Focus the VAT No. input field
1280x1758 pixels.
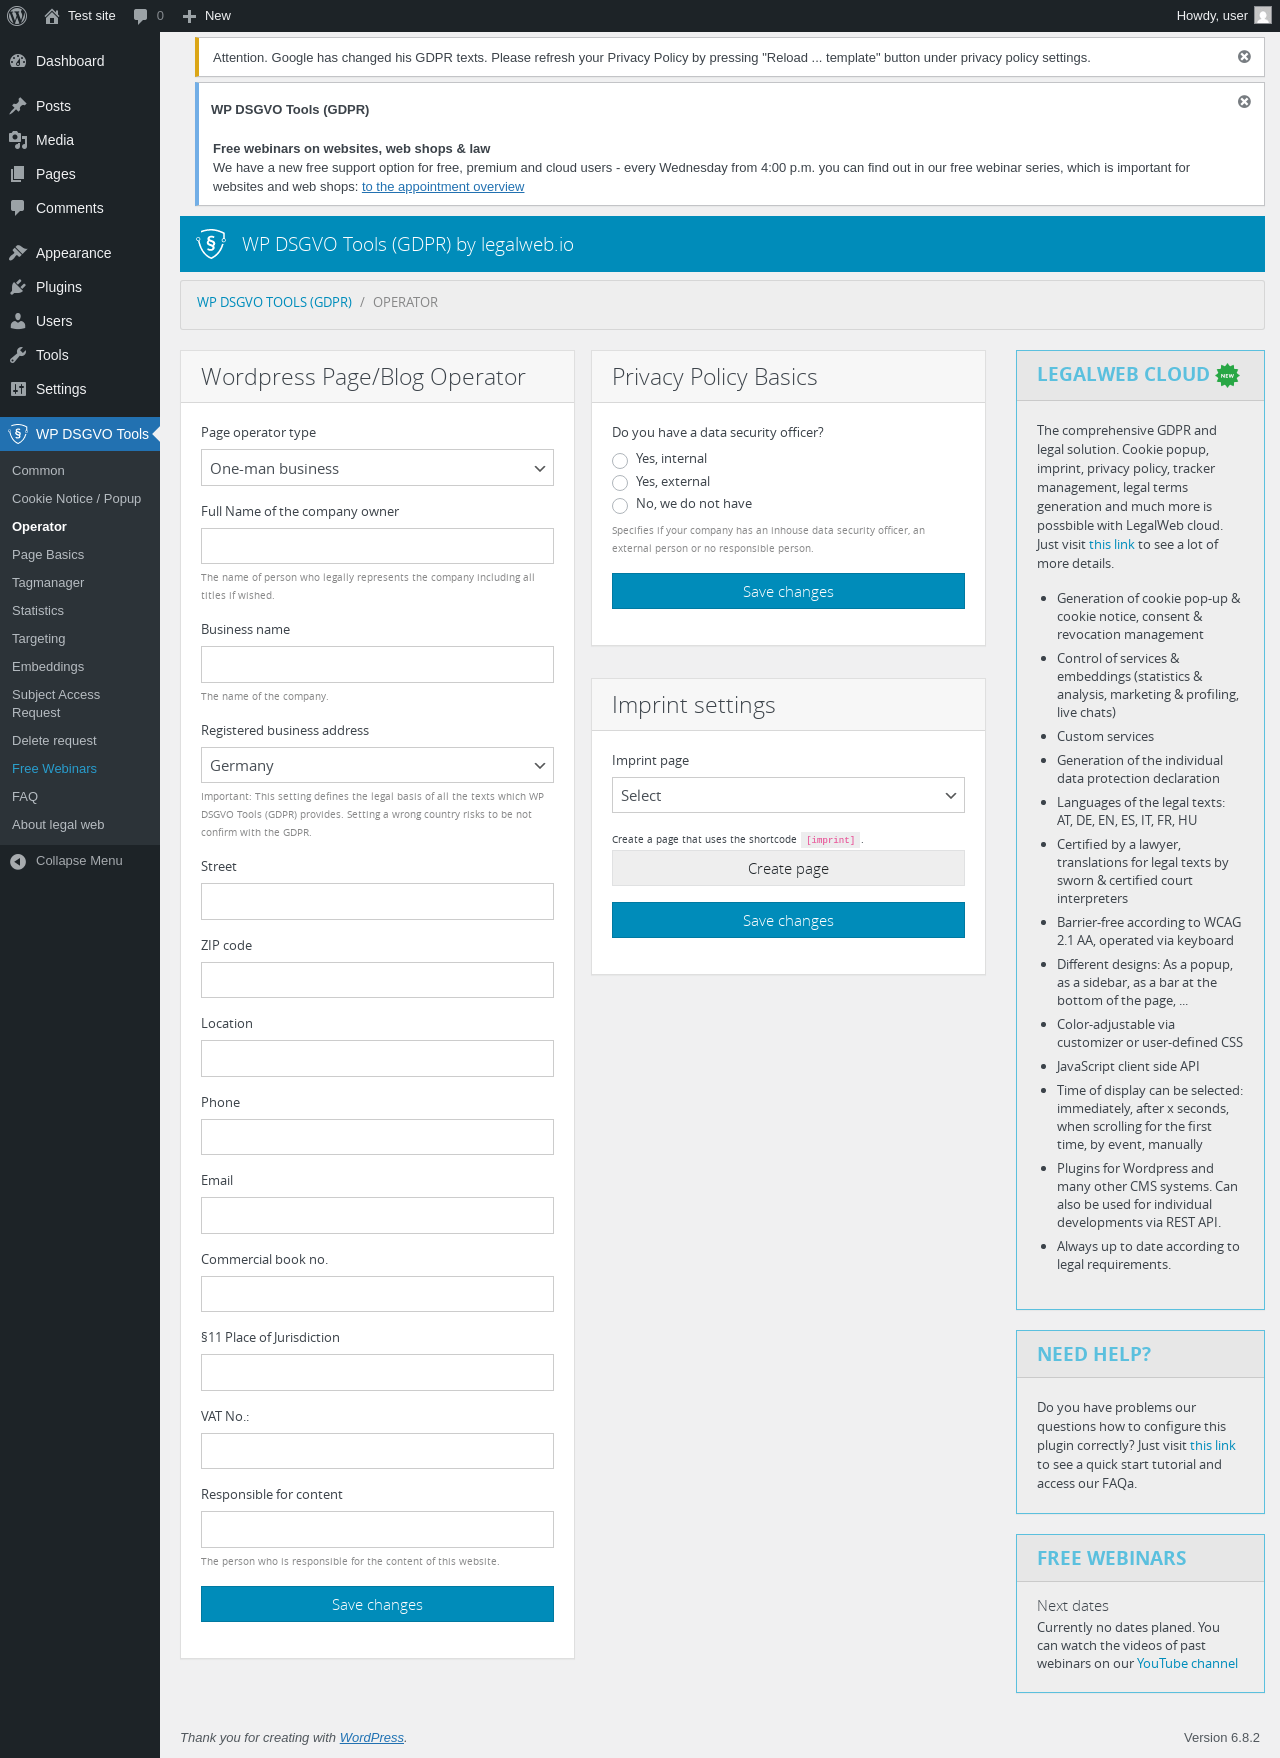pyautogui.click(x=377, y=1451)
